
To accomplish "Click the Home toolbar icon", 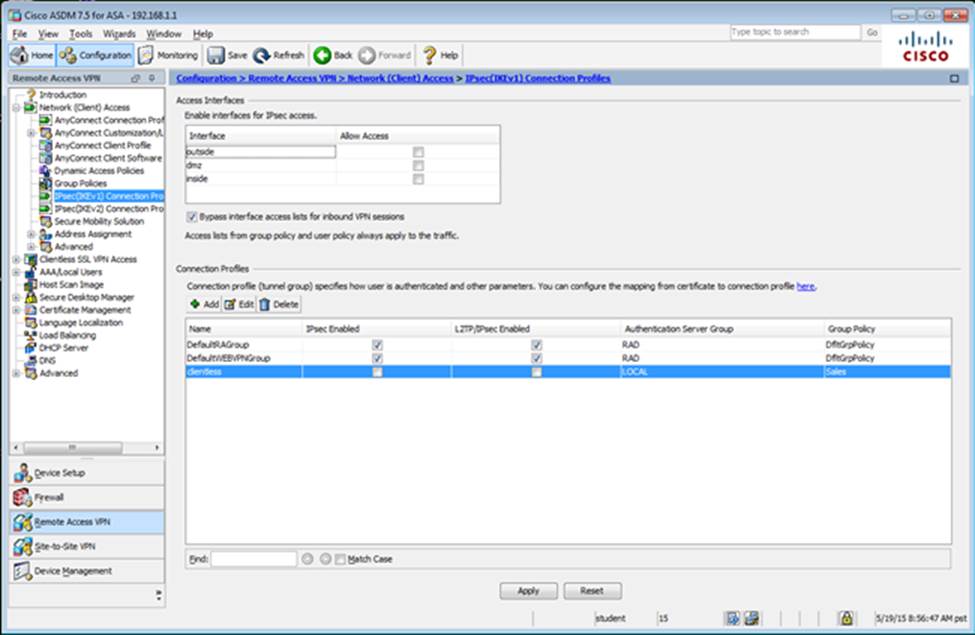I will coord(31,56).
